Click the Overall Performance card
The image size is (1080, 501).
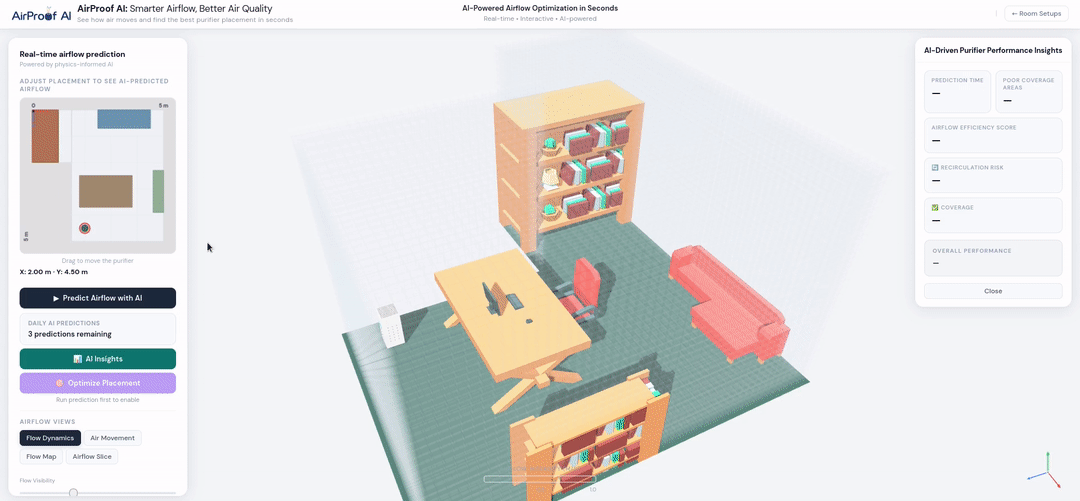993,258
